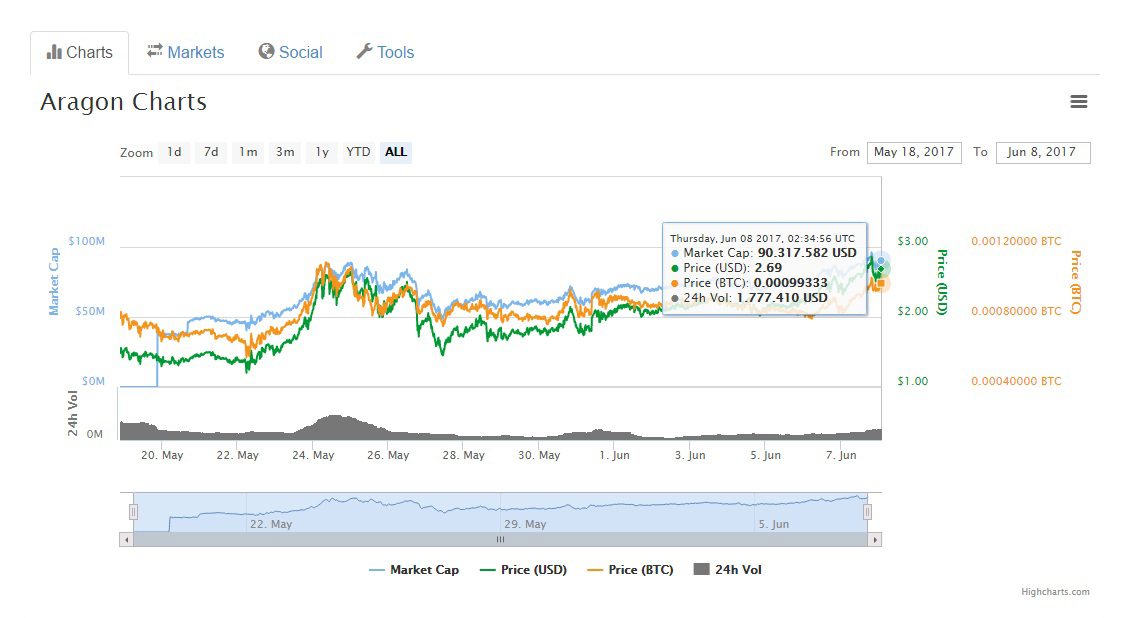Image resolution: width=1147 pixels, height=618 pixels.
Task: Click the 29. May navigator label
Action: [x=525, y=524]
